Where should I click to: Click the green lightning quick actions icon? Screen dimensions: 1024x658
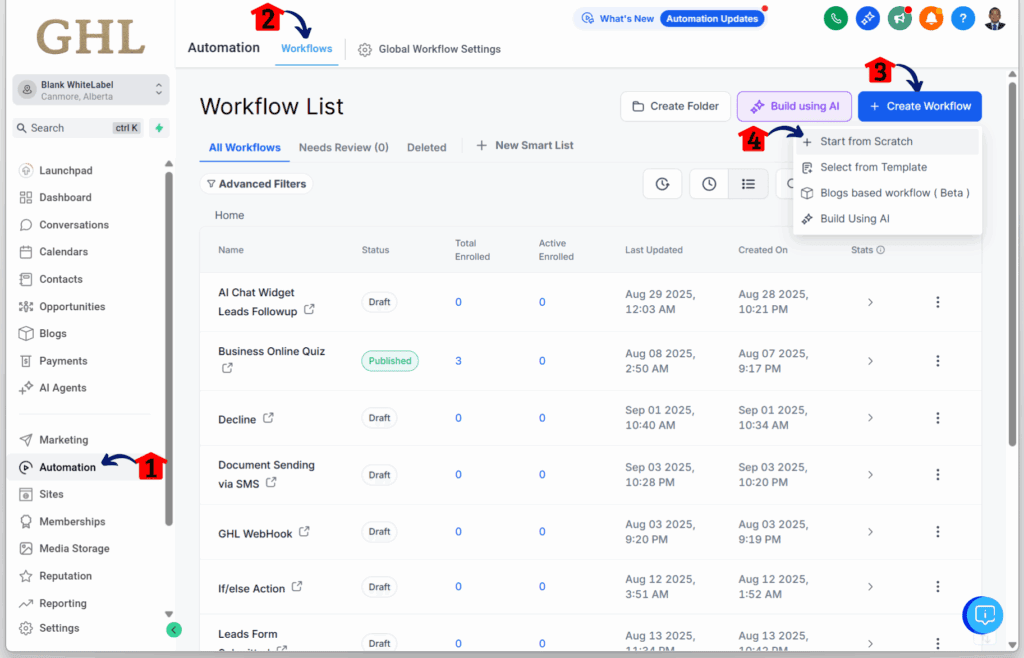pyautogui.click(x=159, y=128)
